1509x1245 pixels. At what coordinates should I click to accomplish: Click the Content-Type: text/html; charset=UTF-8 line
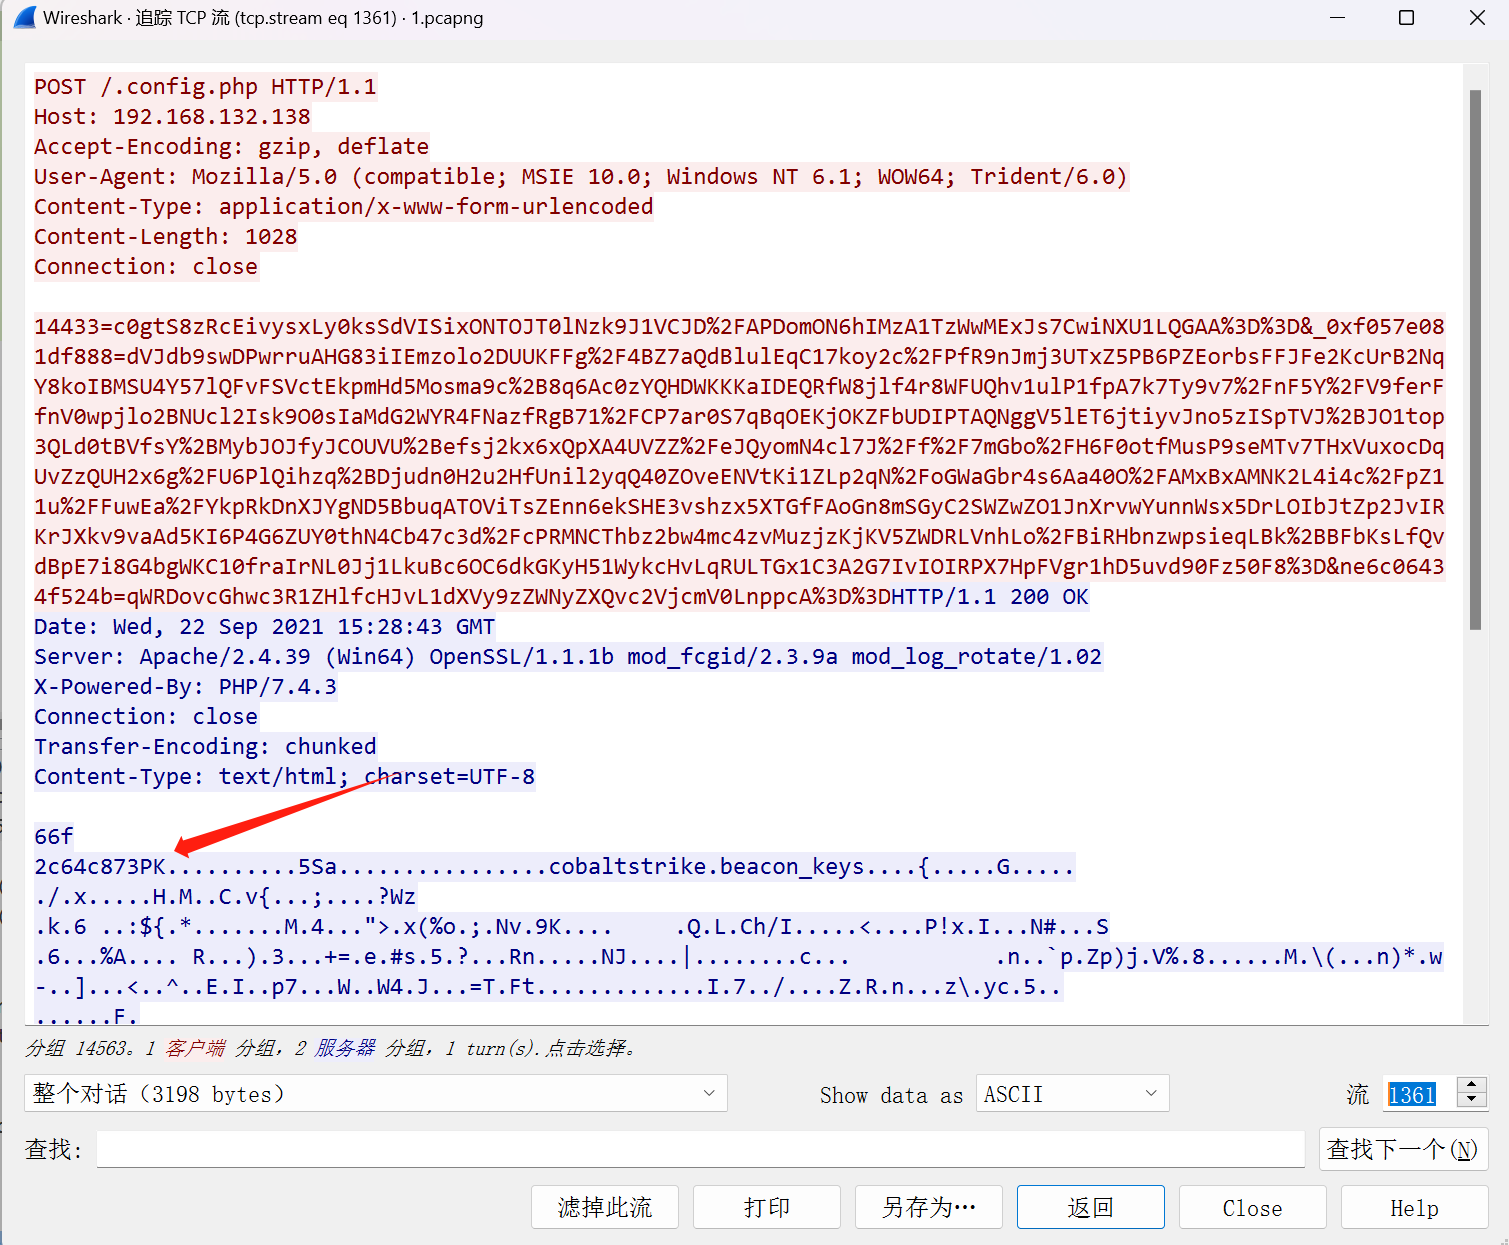click(284, 777)
